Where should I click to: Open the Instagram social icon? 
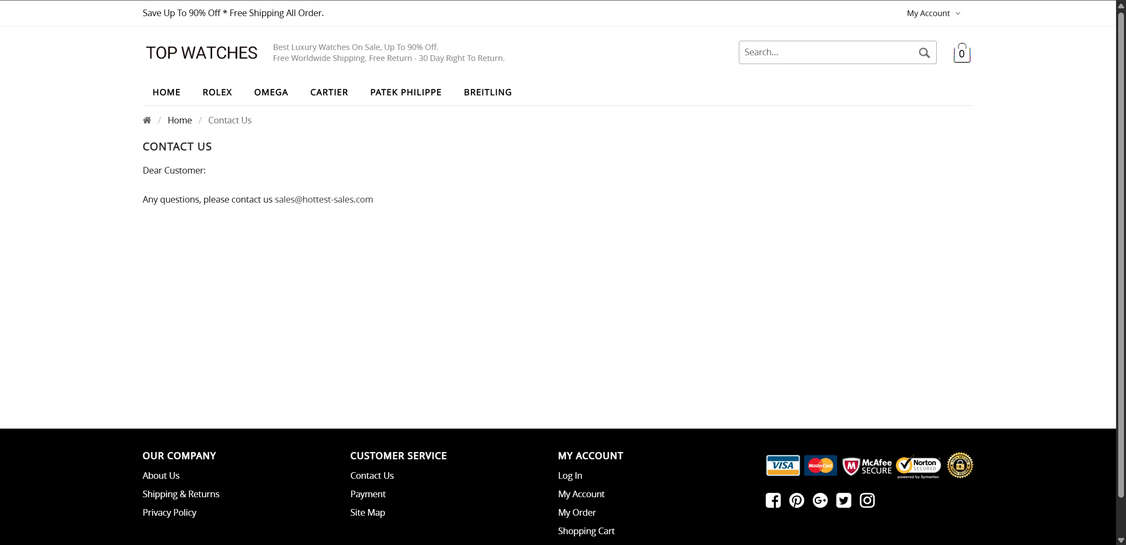point(867,500)
